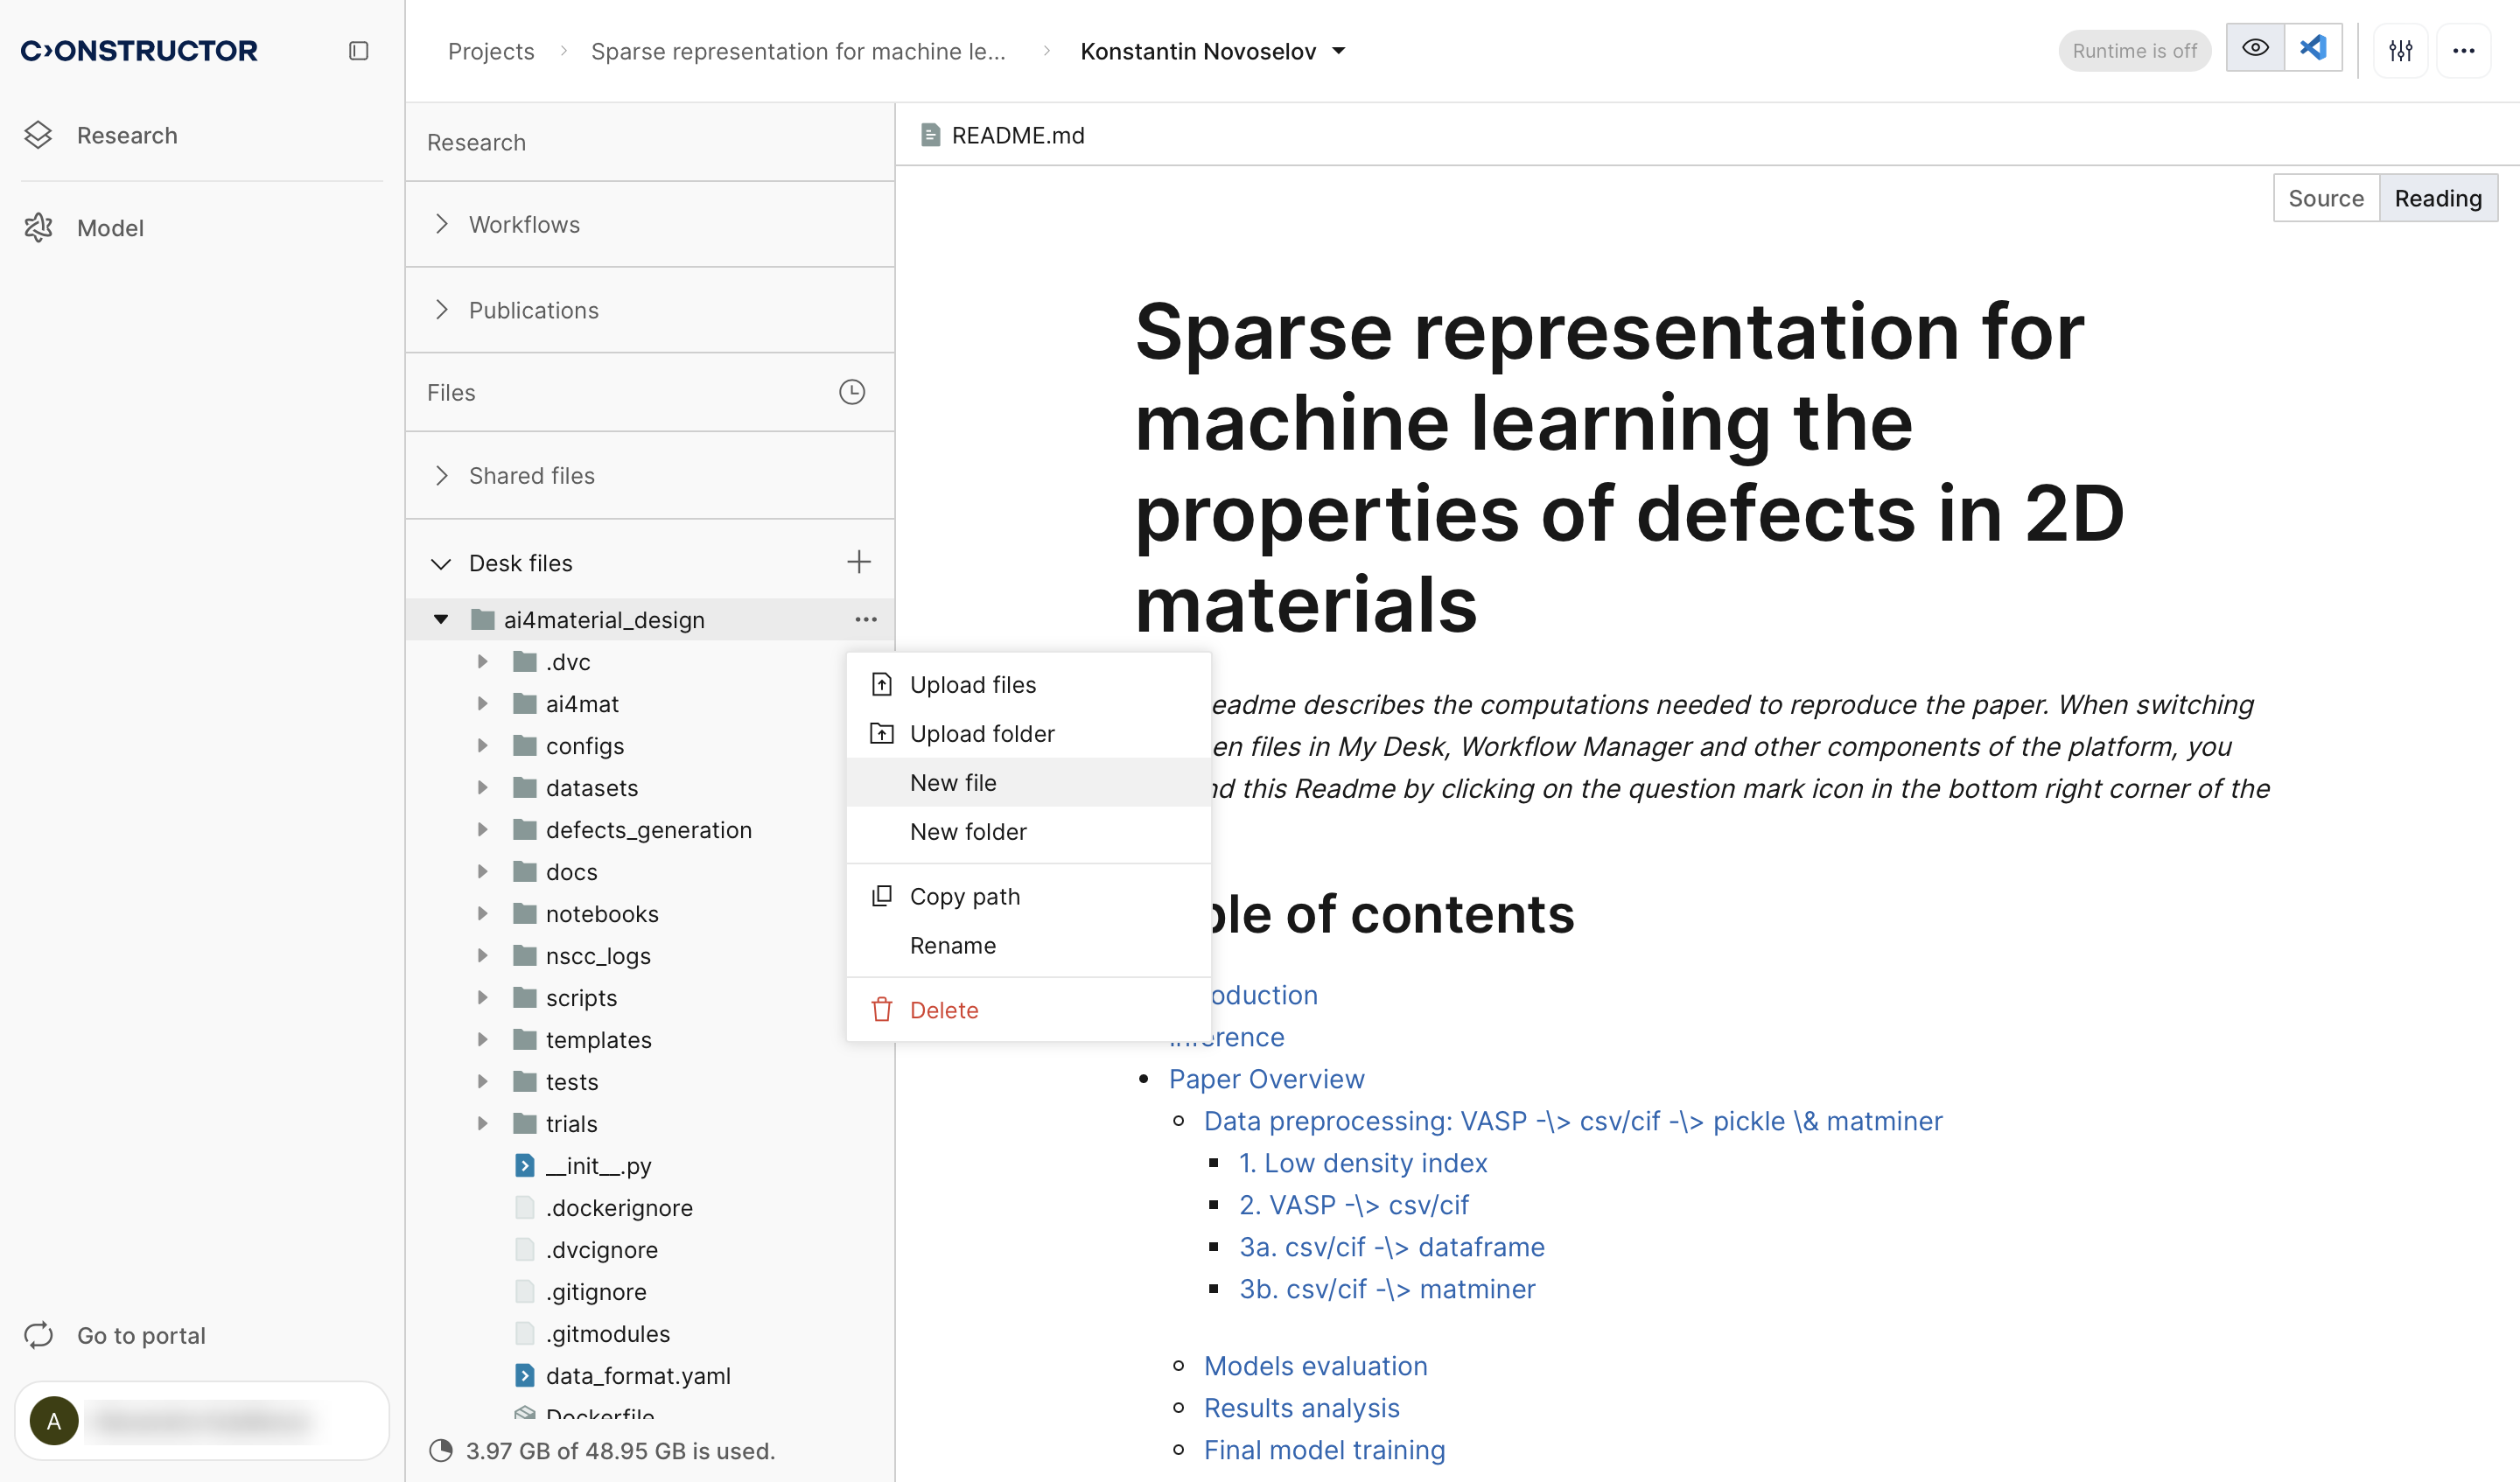Open data_format.yaml file
Viewport: 2520px width, 1482px height.
point(637,1375)
